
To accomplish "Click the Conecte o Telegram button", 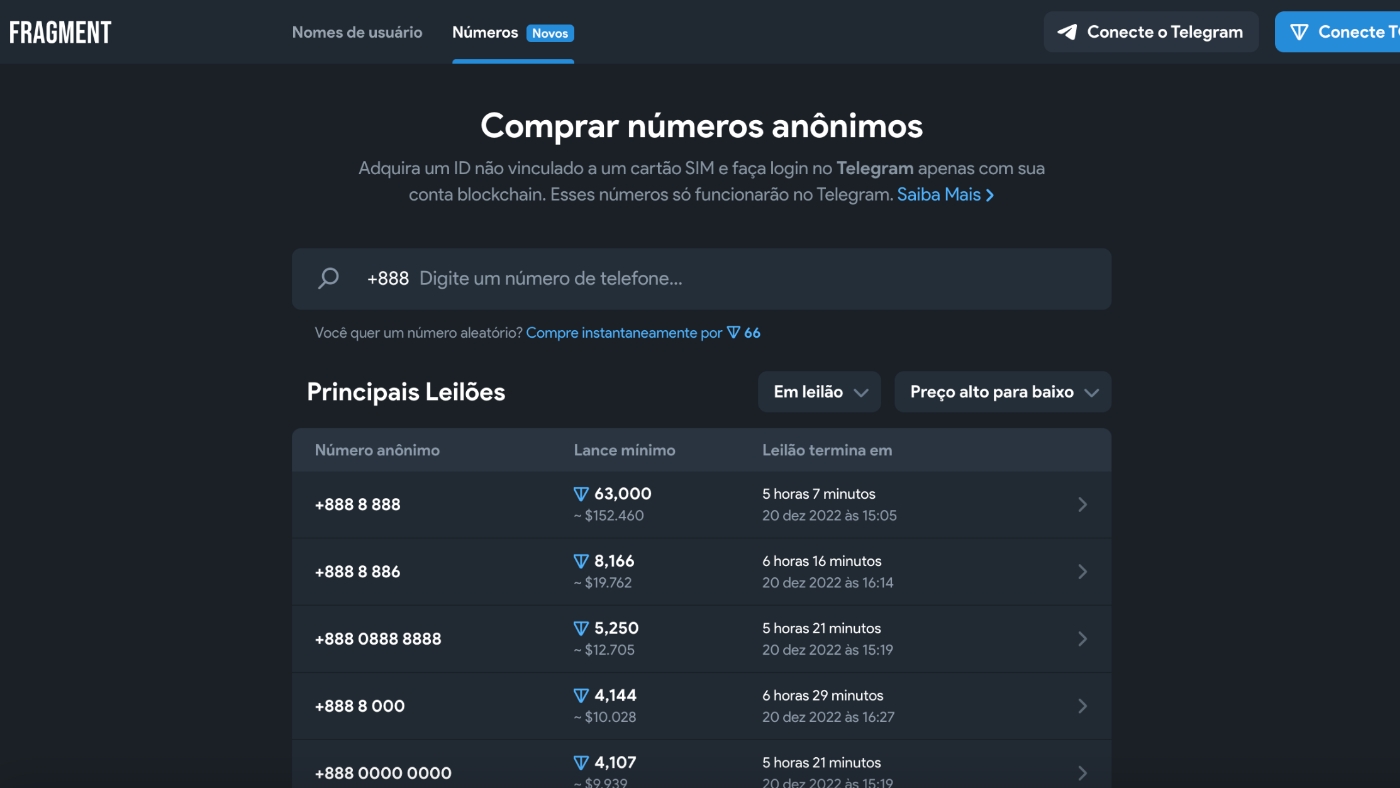I will (1151, 32).
